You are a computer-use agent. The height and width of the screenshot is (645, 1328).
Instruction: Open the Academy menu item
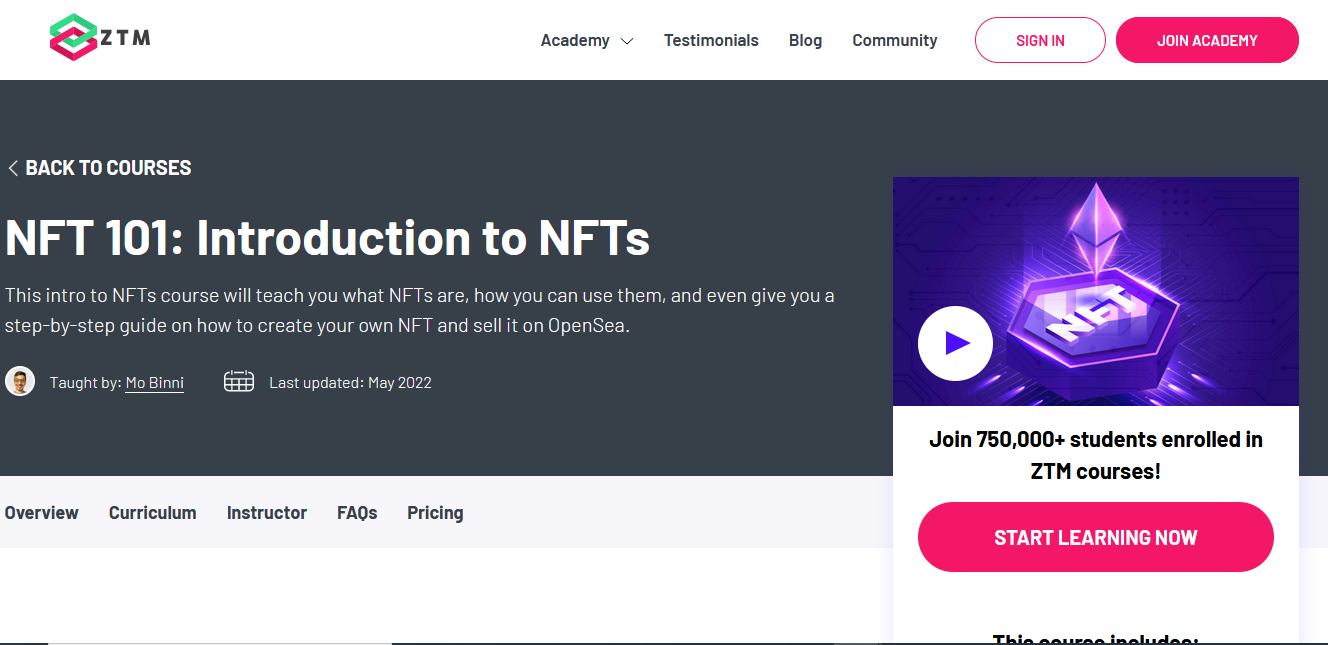(x=575, y=40)
